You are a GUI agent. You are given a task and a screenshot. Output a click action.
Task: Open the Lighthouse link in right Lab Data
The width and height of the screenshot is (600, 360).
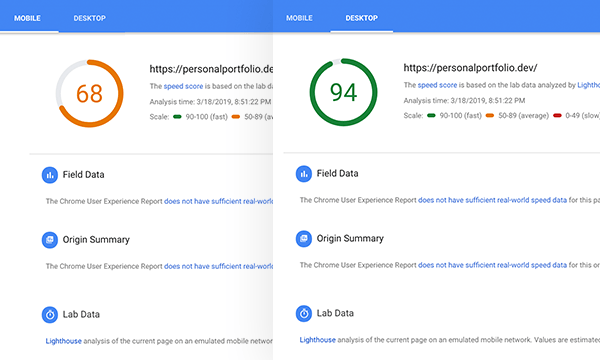click(318, 340)
